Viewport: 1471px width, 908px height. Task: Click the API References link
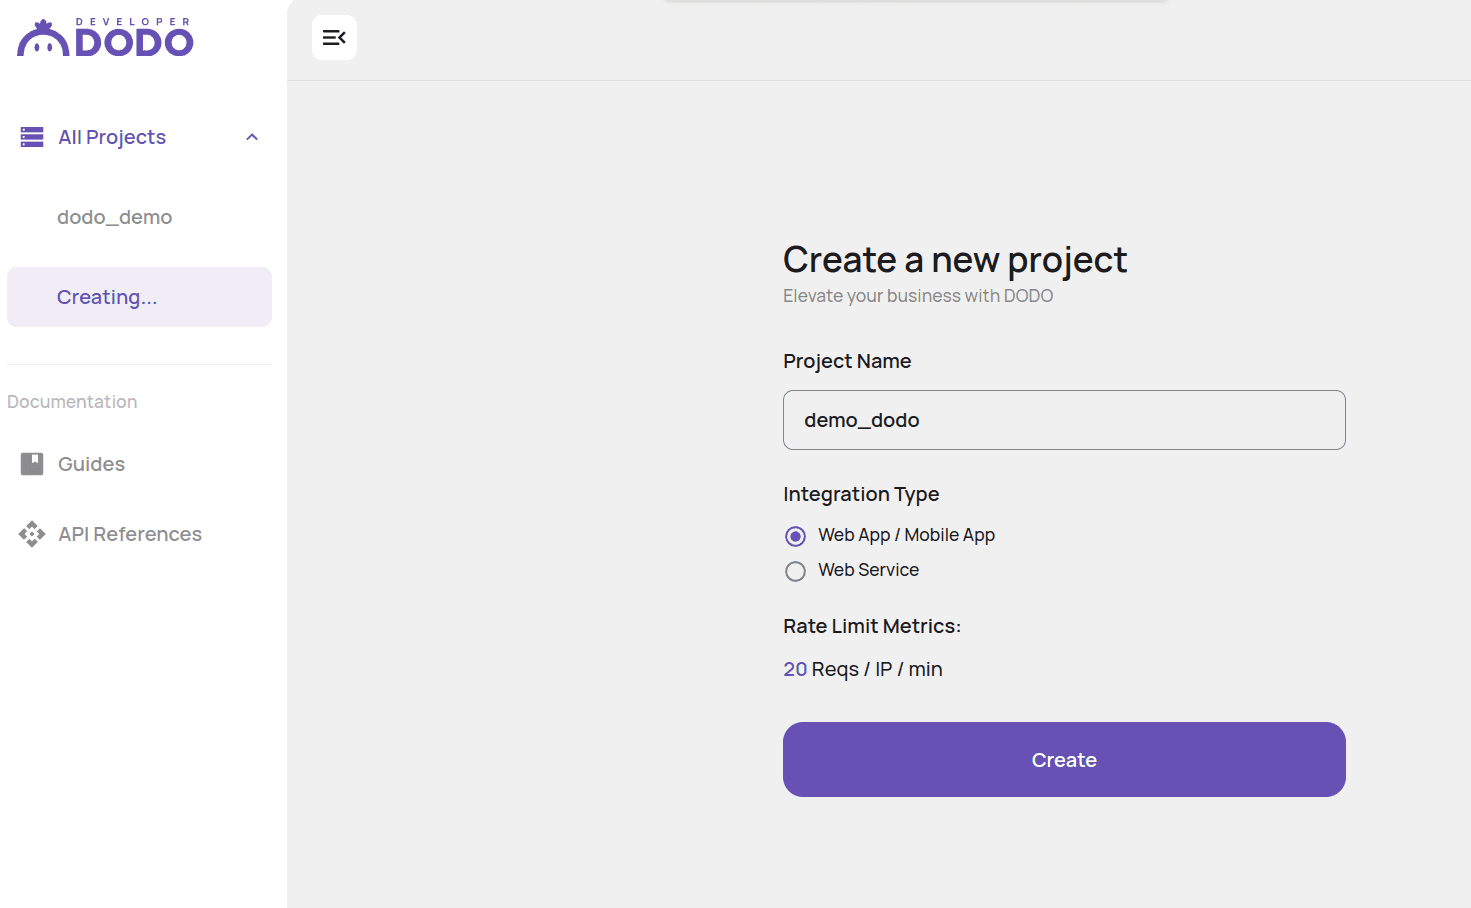point(129,534)
